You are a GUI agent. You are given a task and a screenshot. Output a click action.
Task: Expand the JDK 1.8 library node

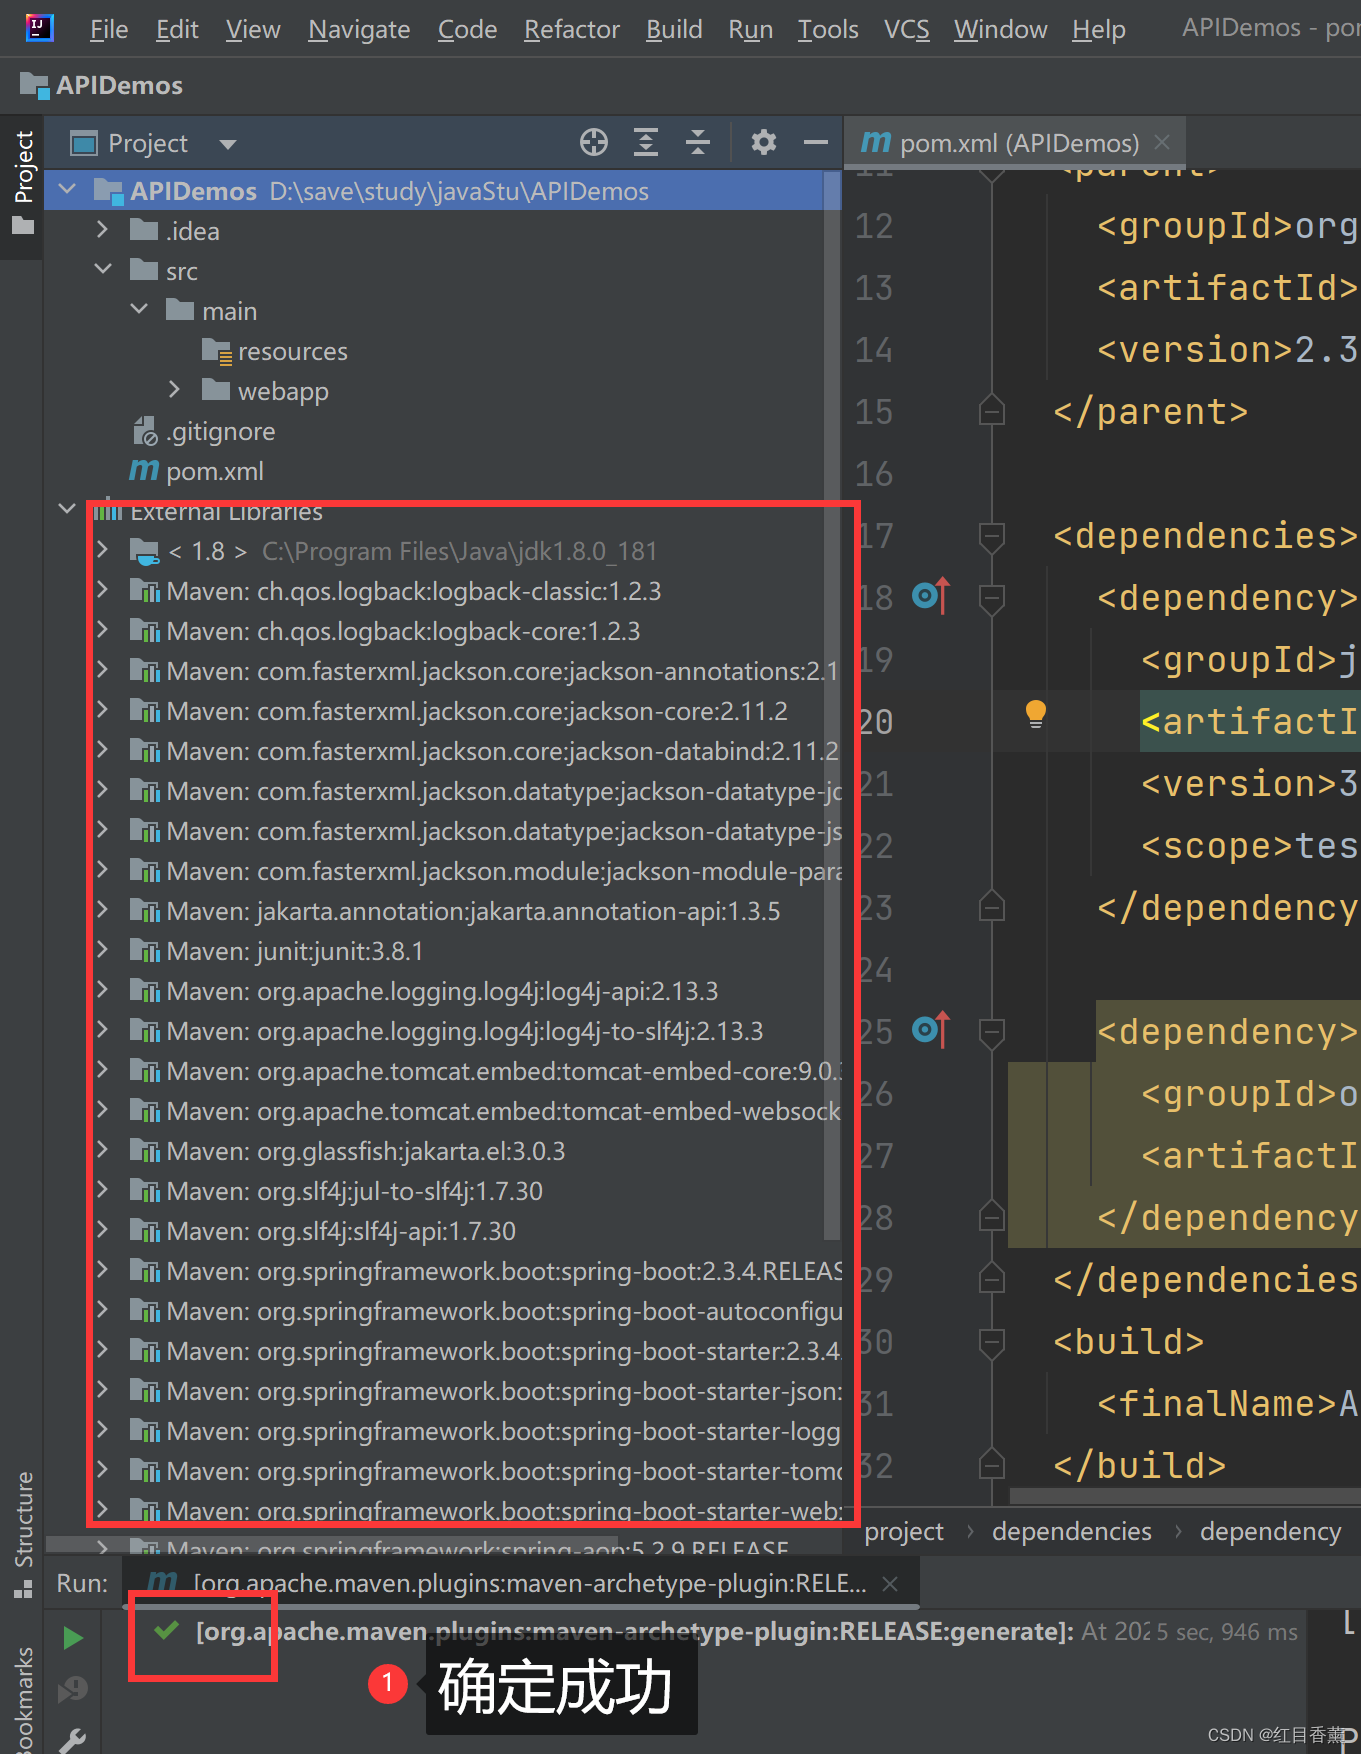pyautogui.click(x=103, y=549)
